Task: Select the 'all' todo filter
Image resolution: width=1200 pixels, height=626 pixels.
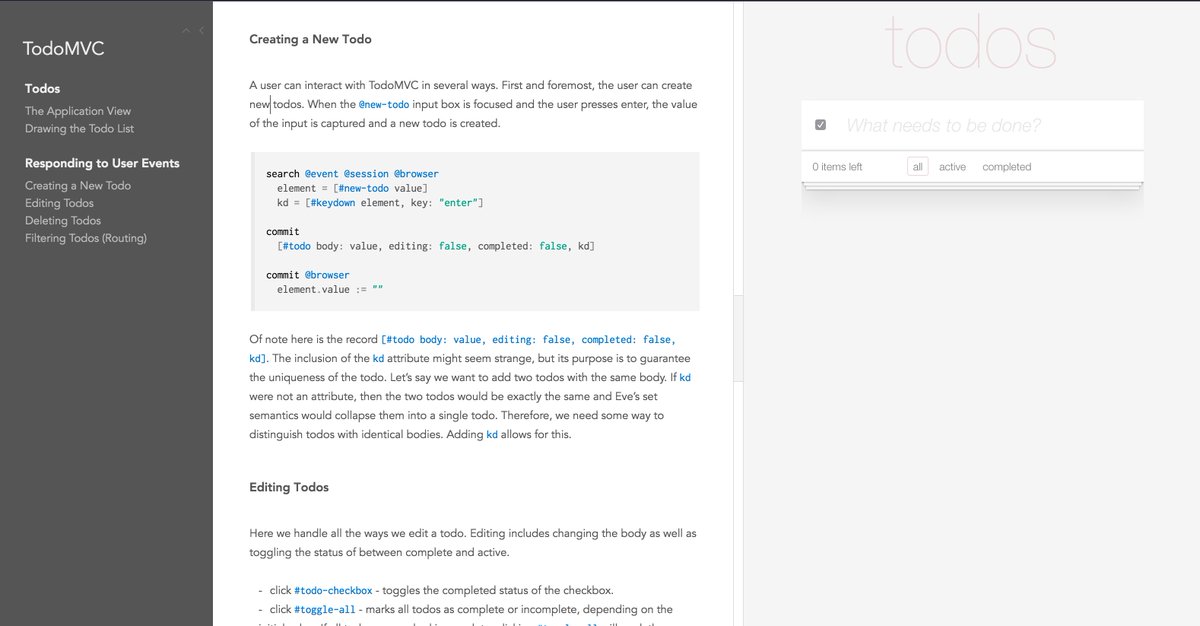Action: click(x=918, y=167)
